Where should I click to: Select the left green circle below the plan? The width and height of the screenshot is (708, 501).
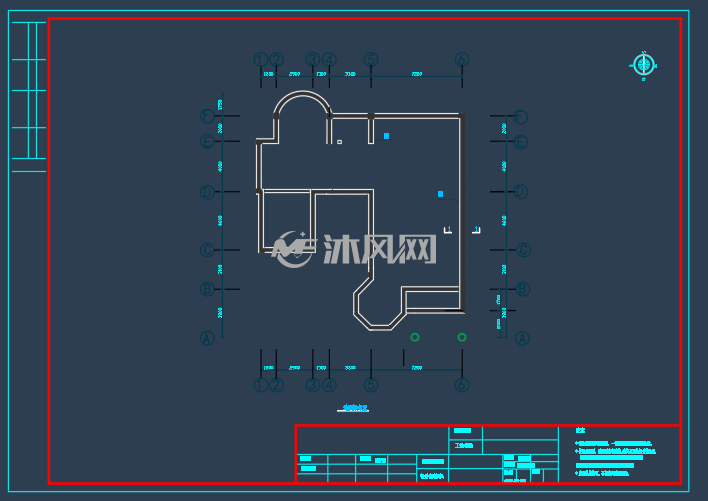[415, 337]
